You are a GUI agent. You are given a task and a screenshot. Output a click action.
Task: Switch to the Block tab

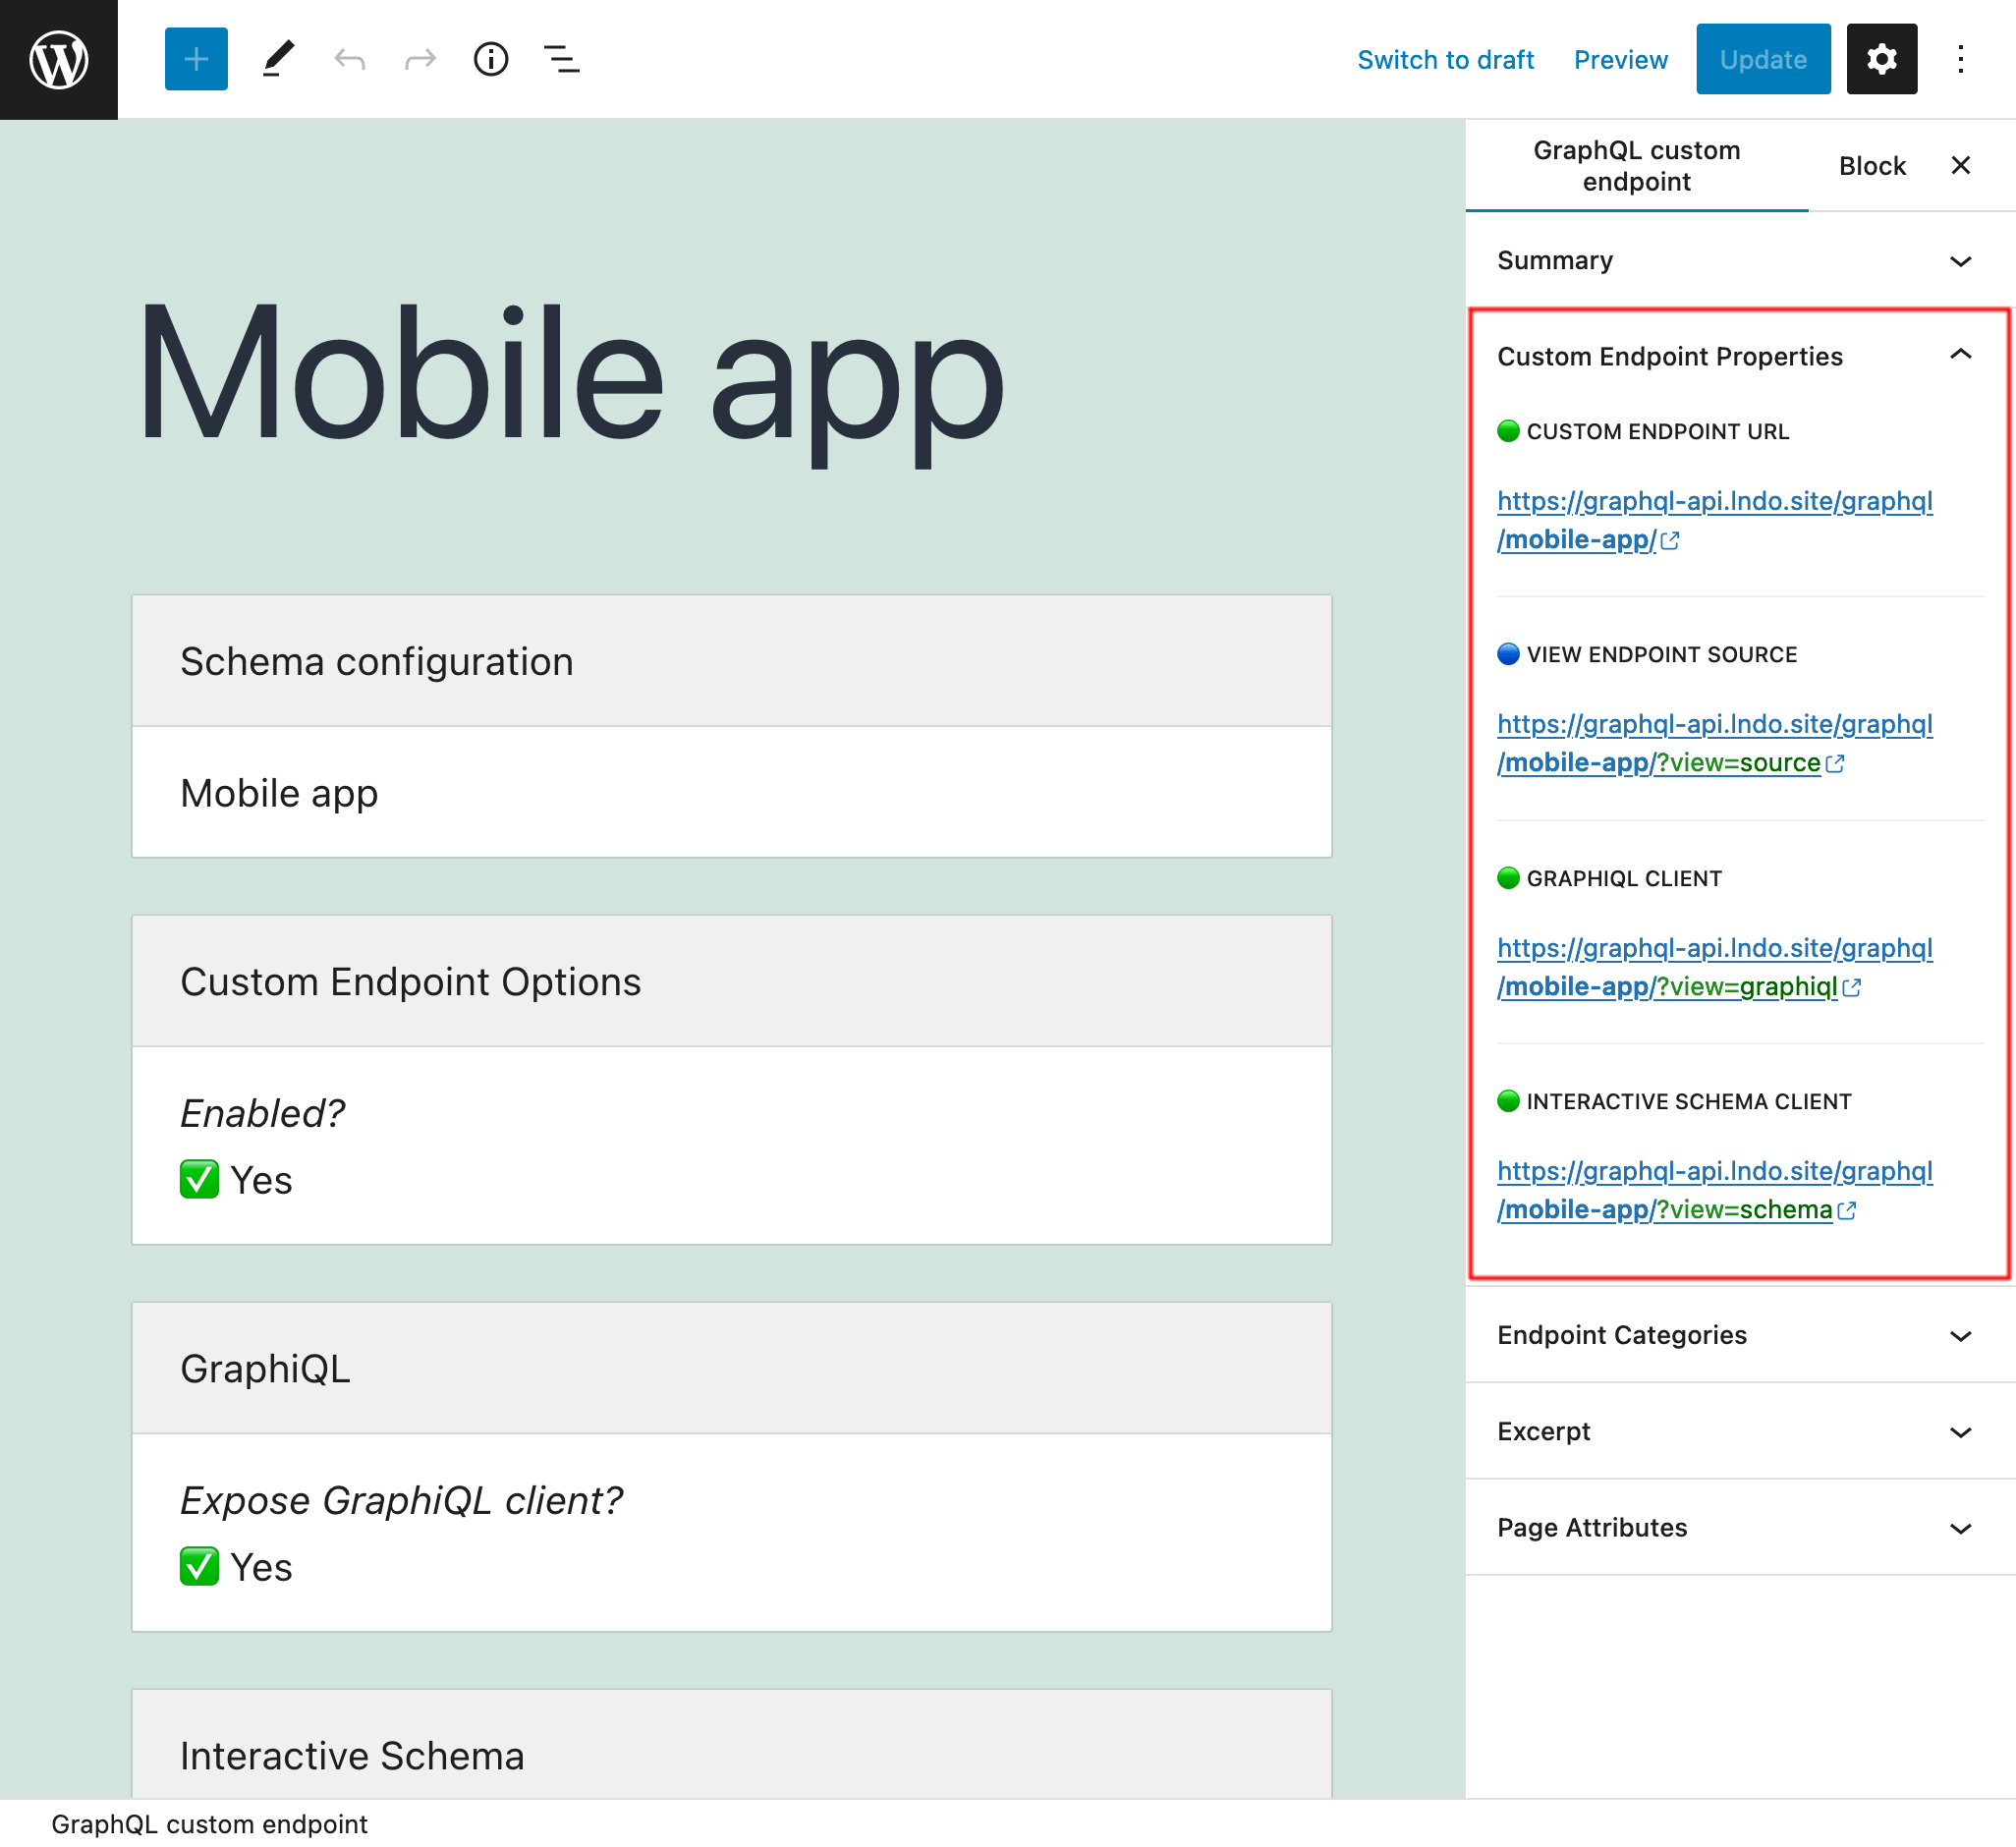(x=1869, y=163)
